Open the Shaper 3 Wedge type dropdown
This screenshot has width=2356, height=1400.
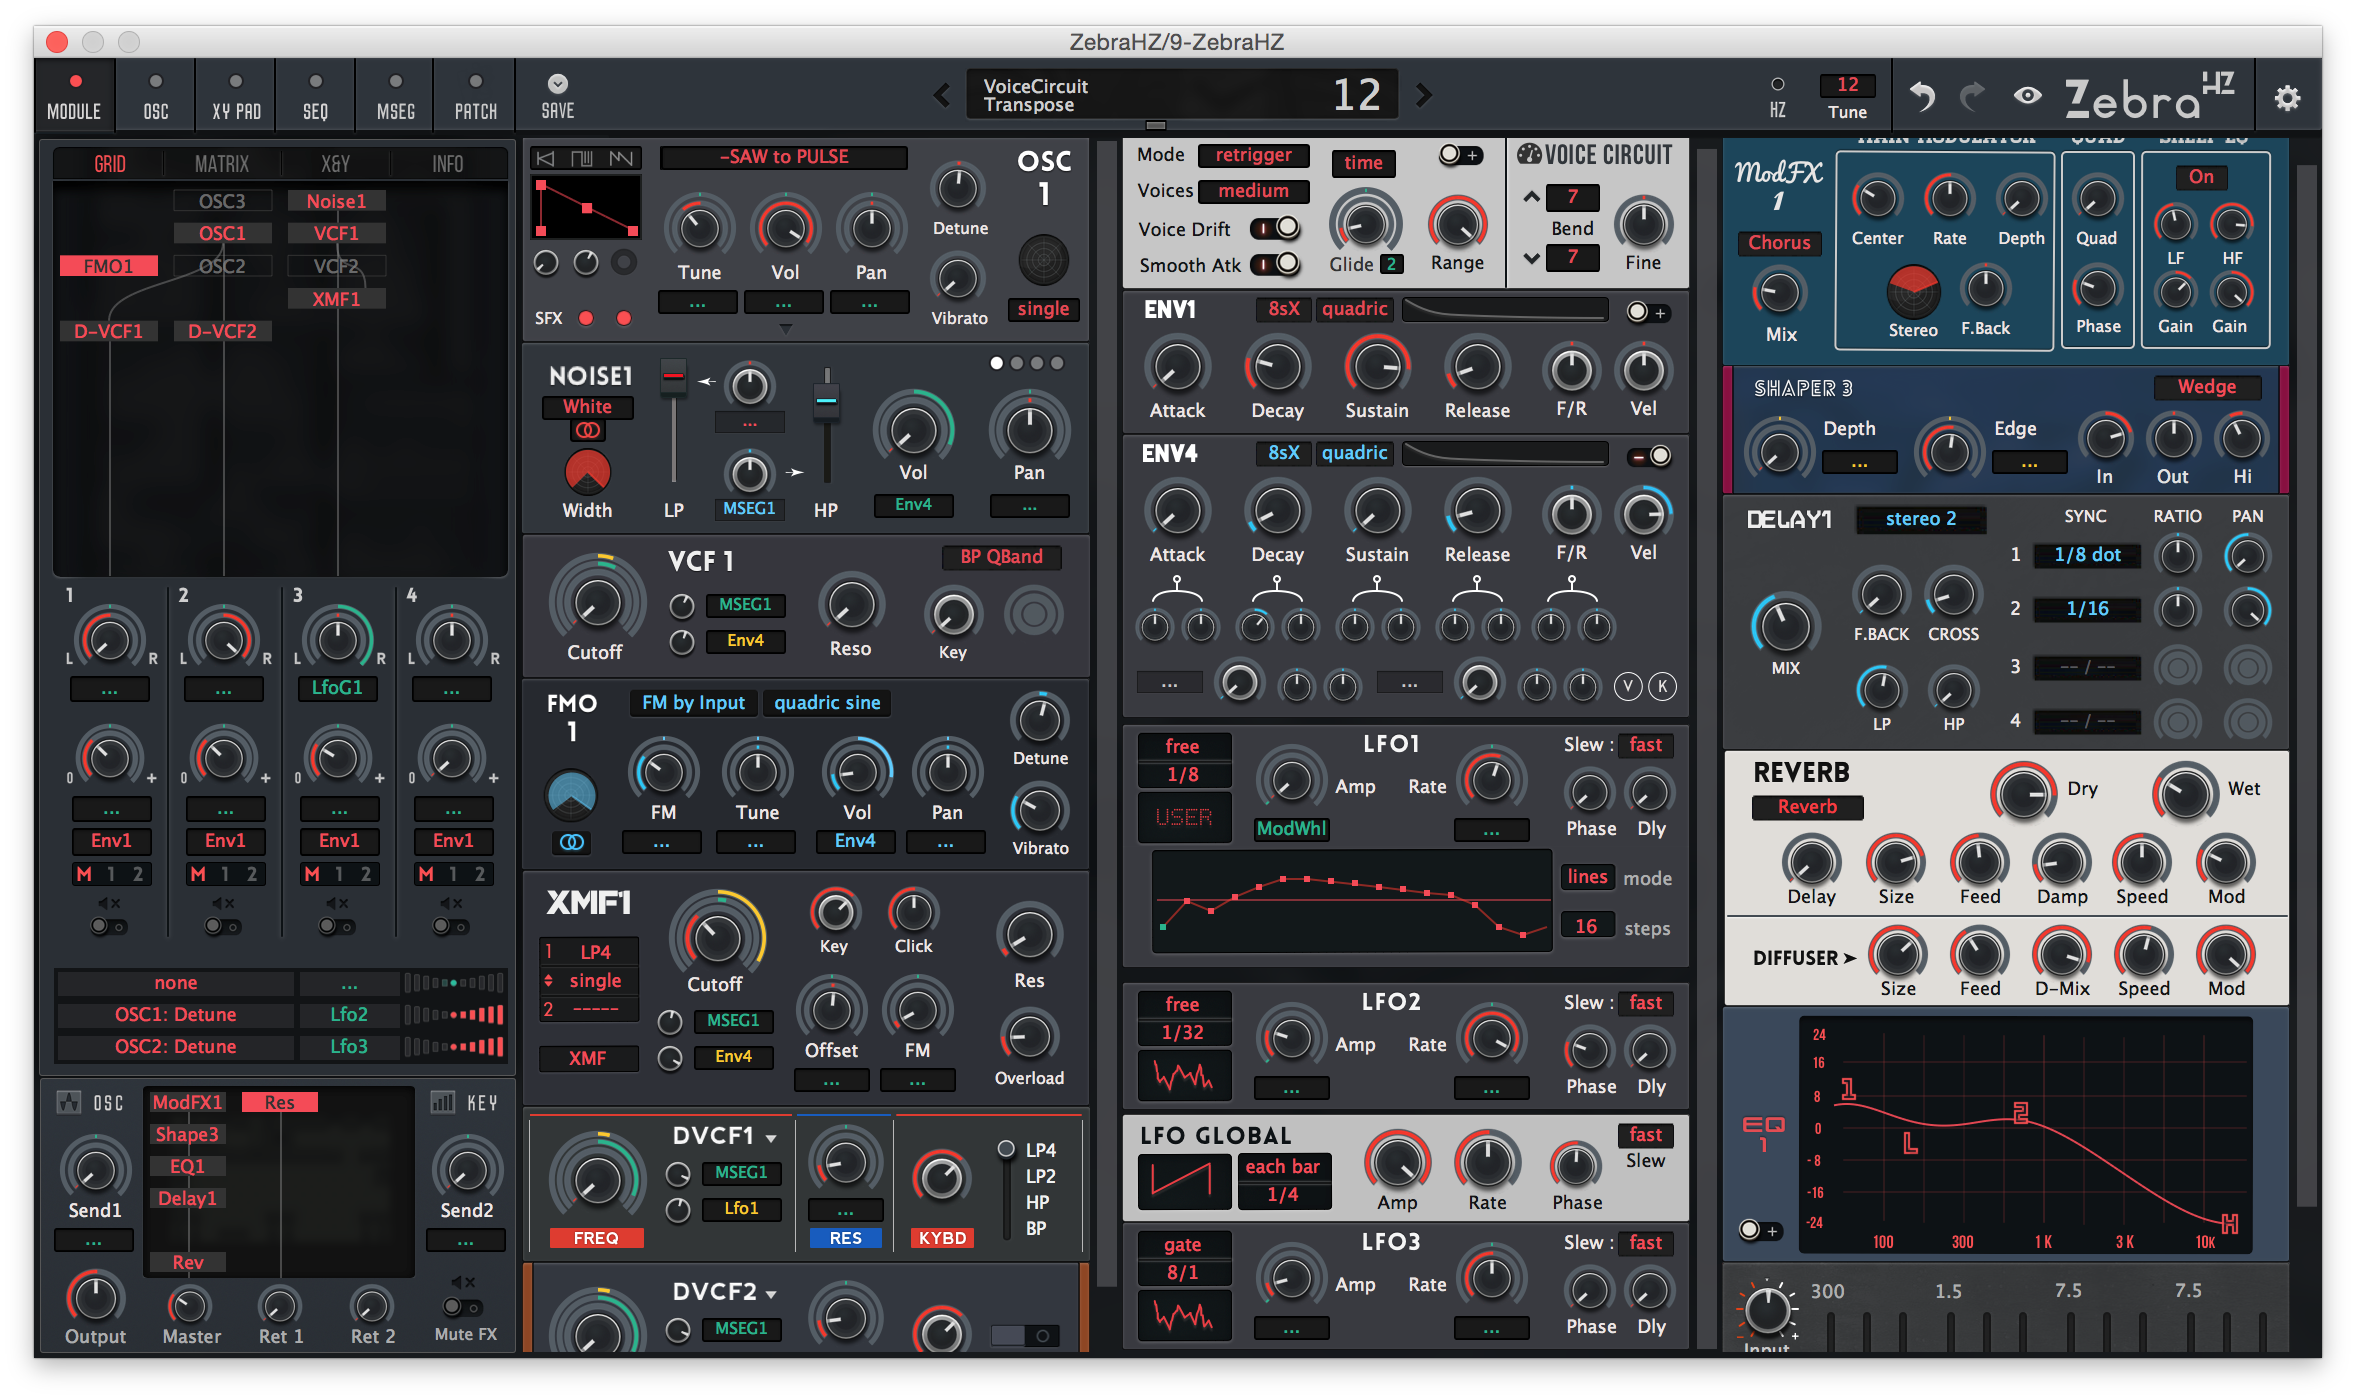point(2206,387)
